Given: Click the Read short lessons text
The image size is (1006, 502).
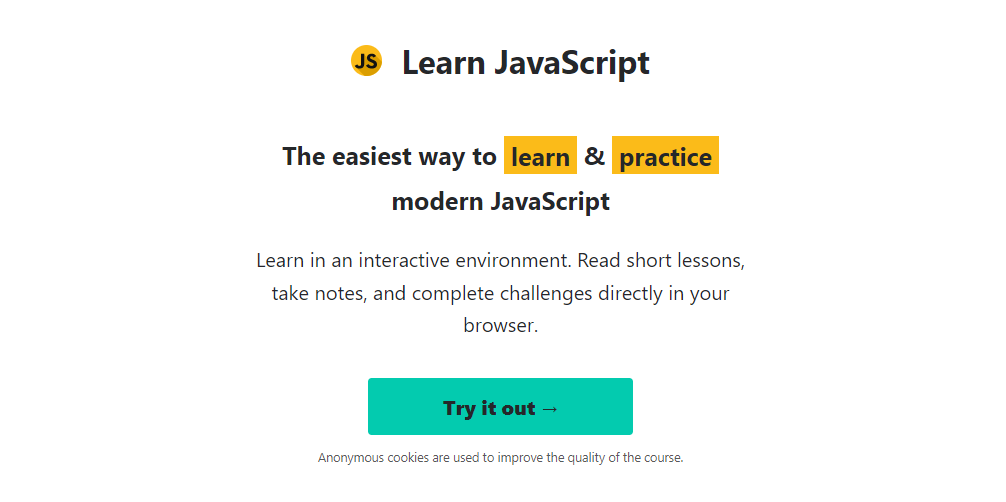Looking at the screenshot, I should [x=661, y=261].
